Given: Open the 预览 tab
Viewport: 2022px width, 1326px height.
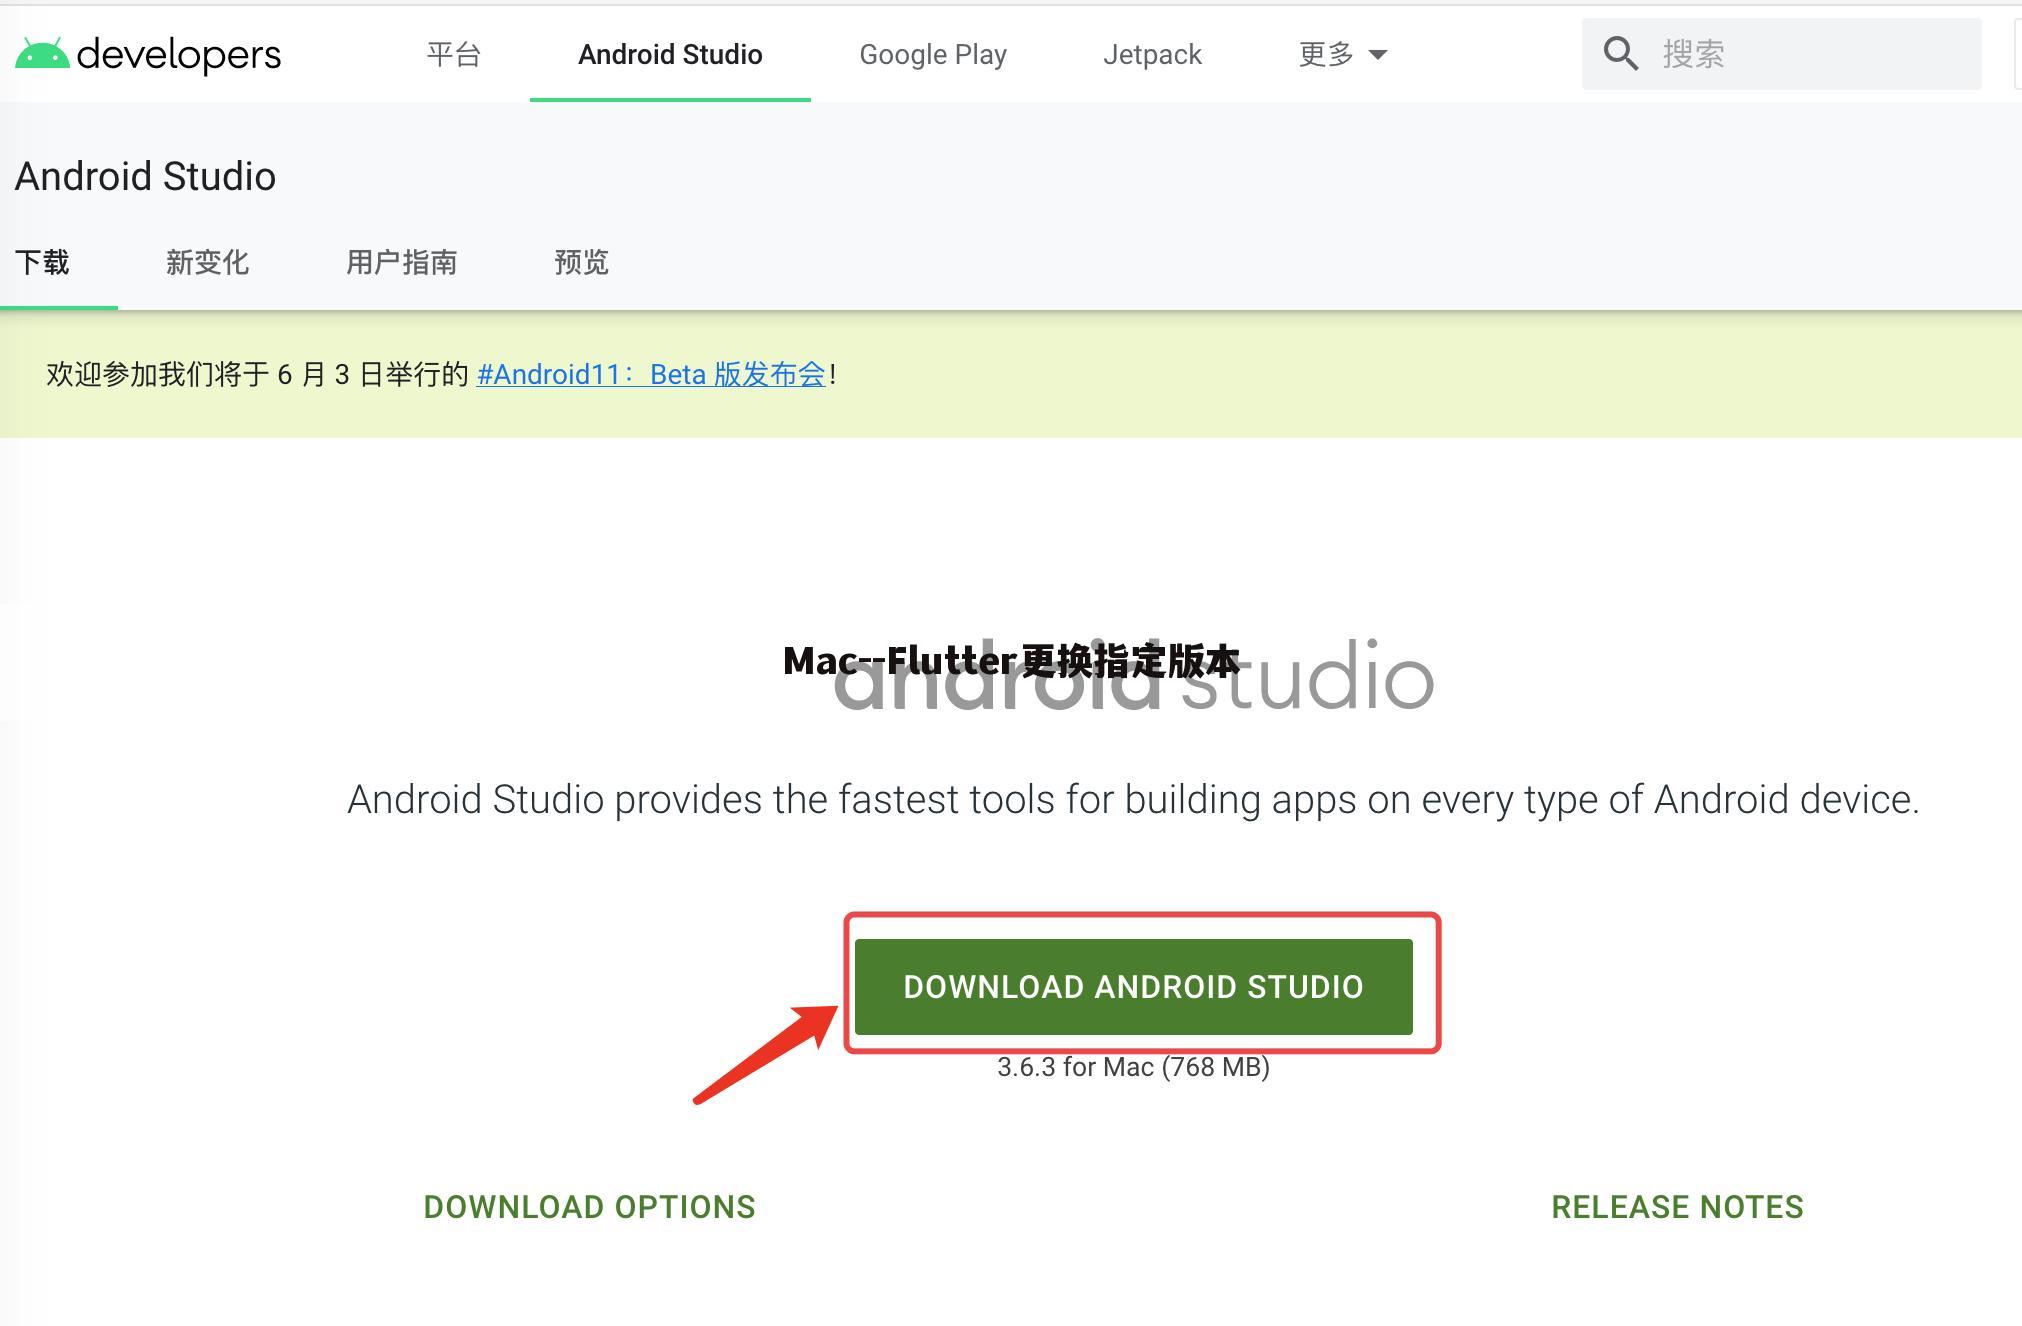Looking at the screenshot, I should (581, 262).
